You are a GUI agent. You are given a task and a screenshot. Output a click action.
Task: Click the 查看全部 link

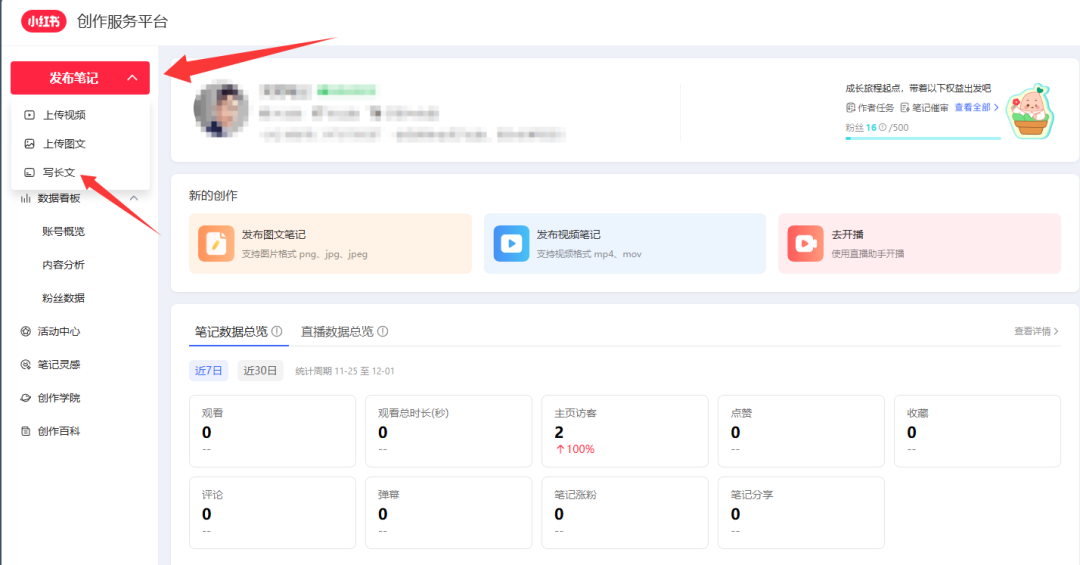coord(976,107)
